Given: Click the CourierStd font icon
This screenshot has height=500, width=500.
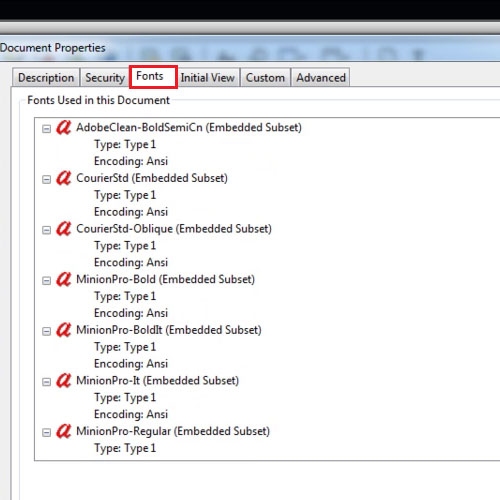Looking at the screenshot, I should (x=63, y=178).
